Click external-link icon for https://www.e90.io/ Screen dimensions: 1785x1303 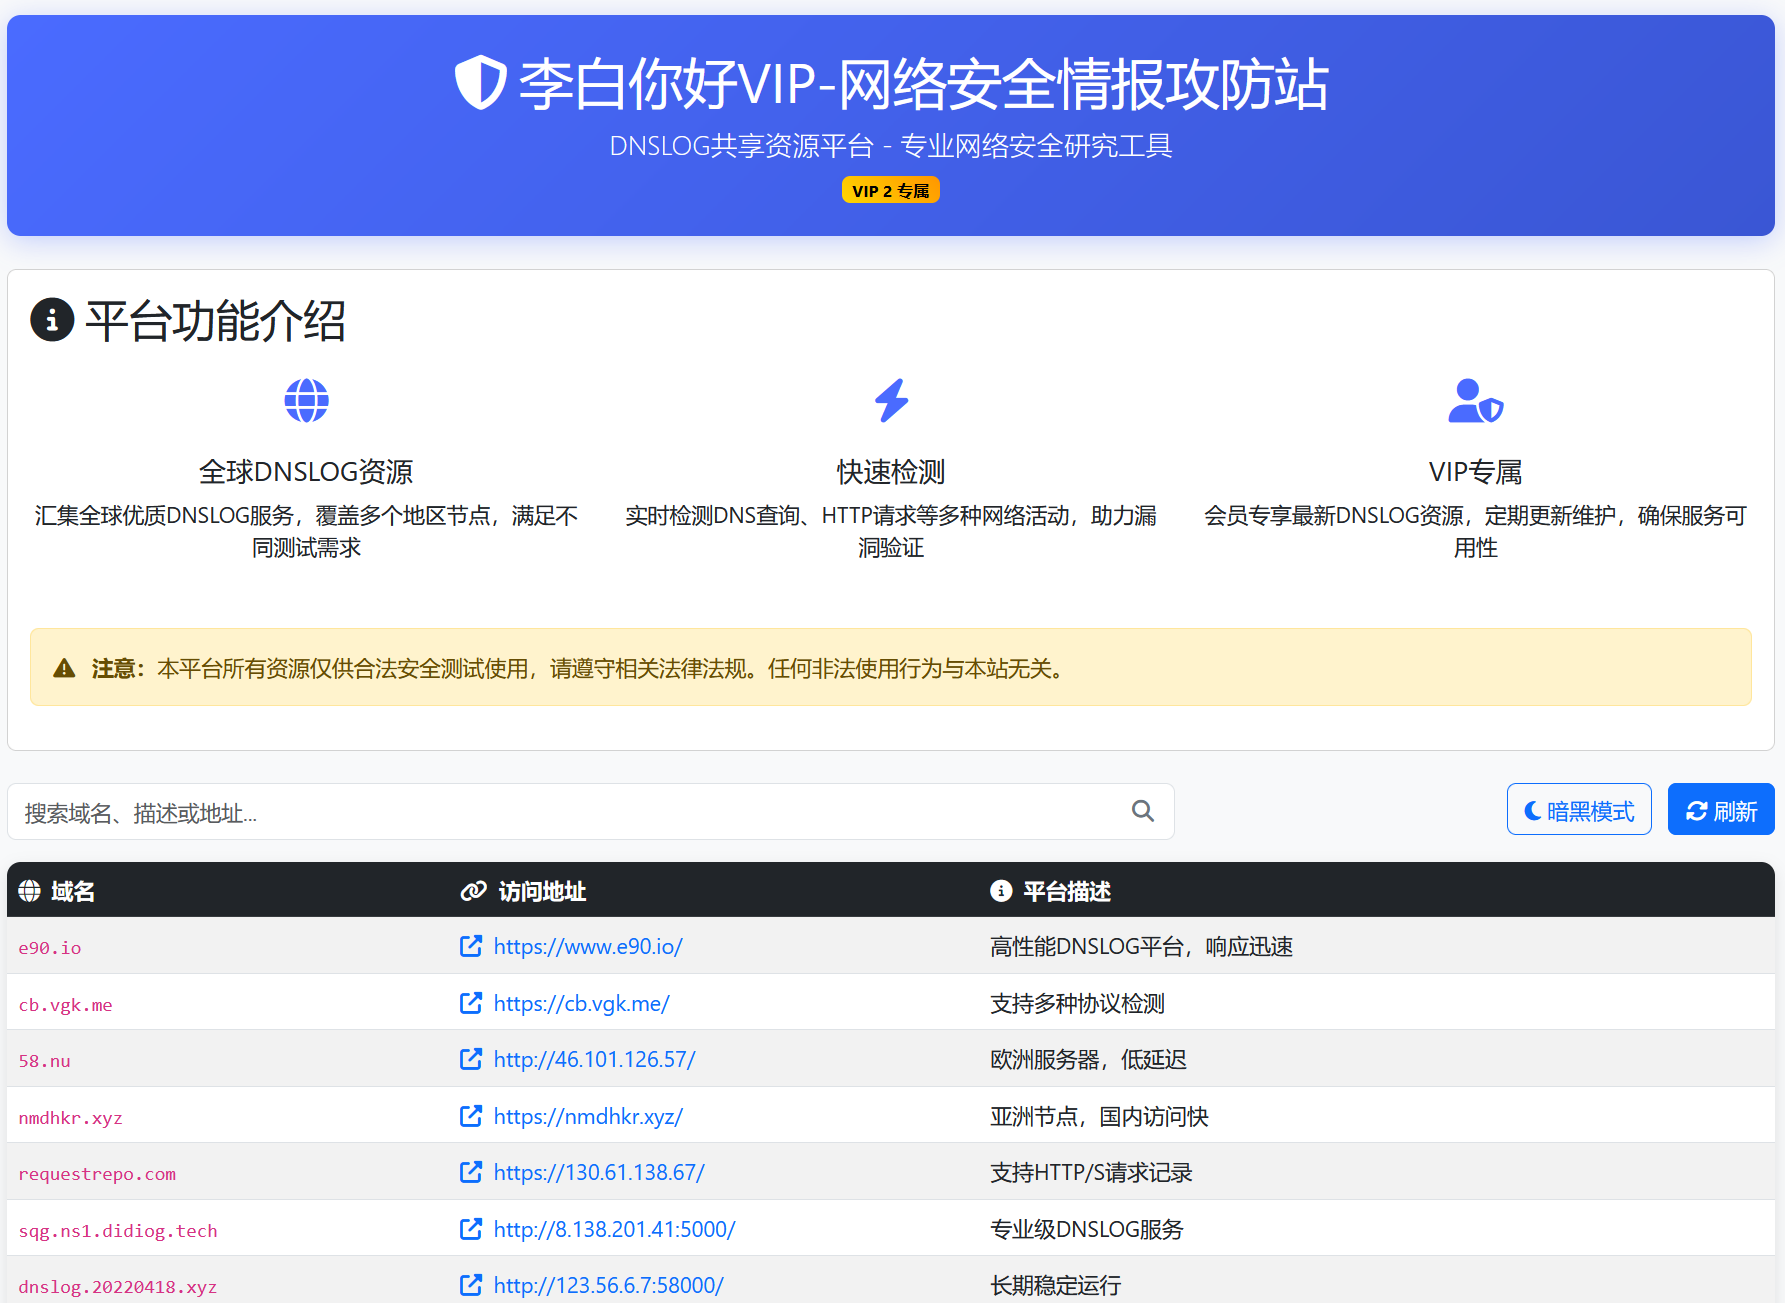coord(471,946)
